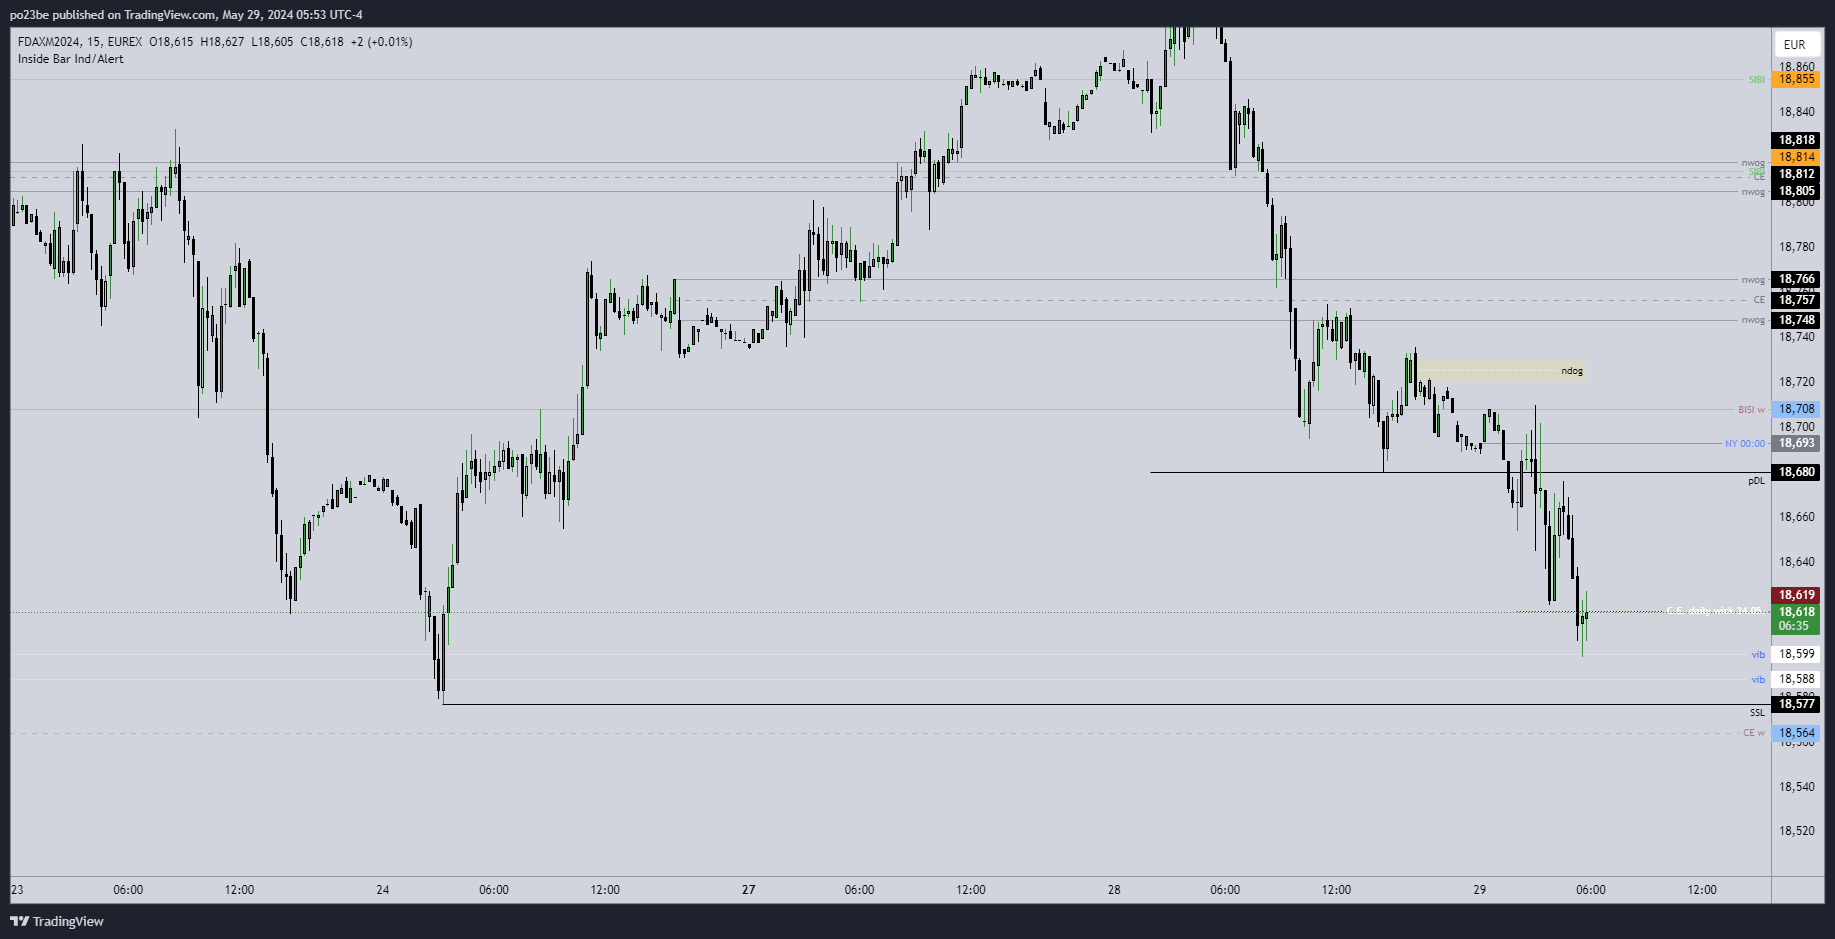Jump to the bold 27 date marker
This screenshot has width=1835, height=939.
click(x=749, y=890)
